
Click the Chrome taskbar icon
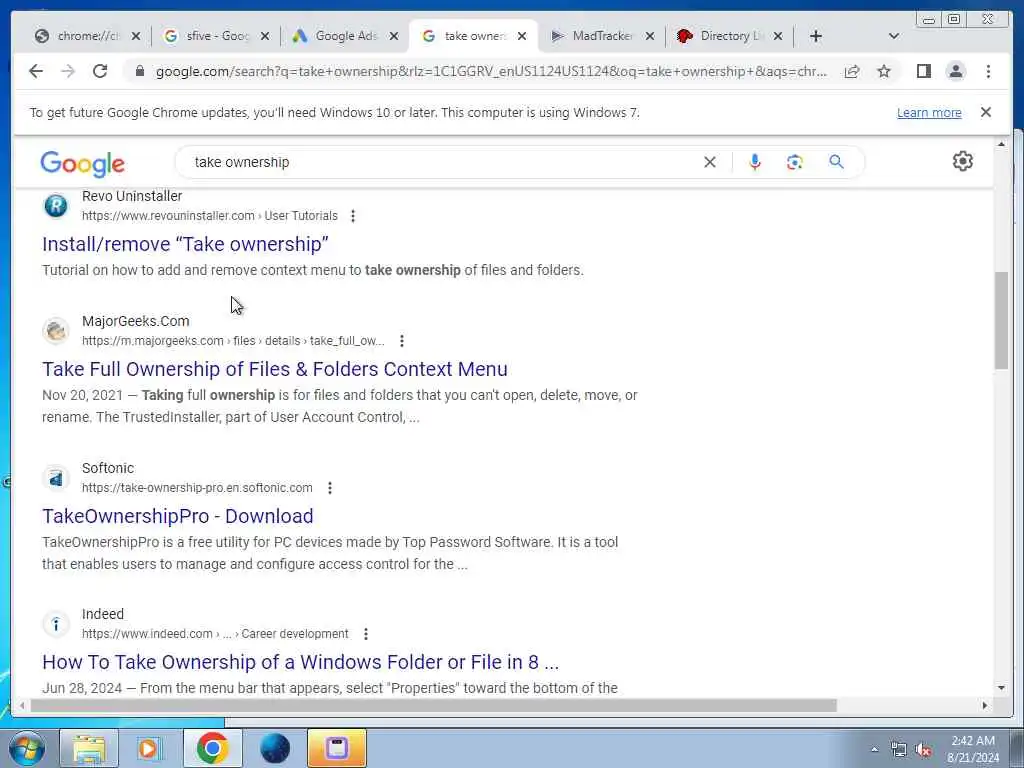click(x=212, y=748)
